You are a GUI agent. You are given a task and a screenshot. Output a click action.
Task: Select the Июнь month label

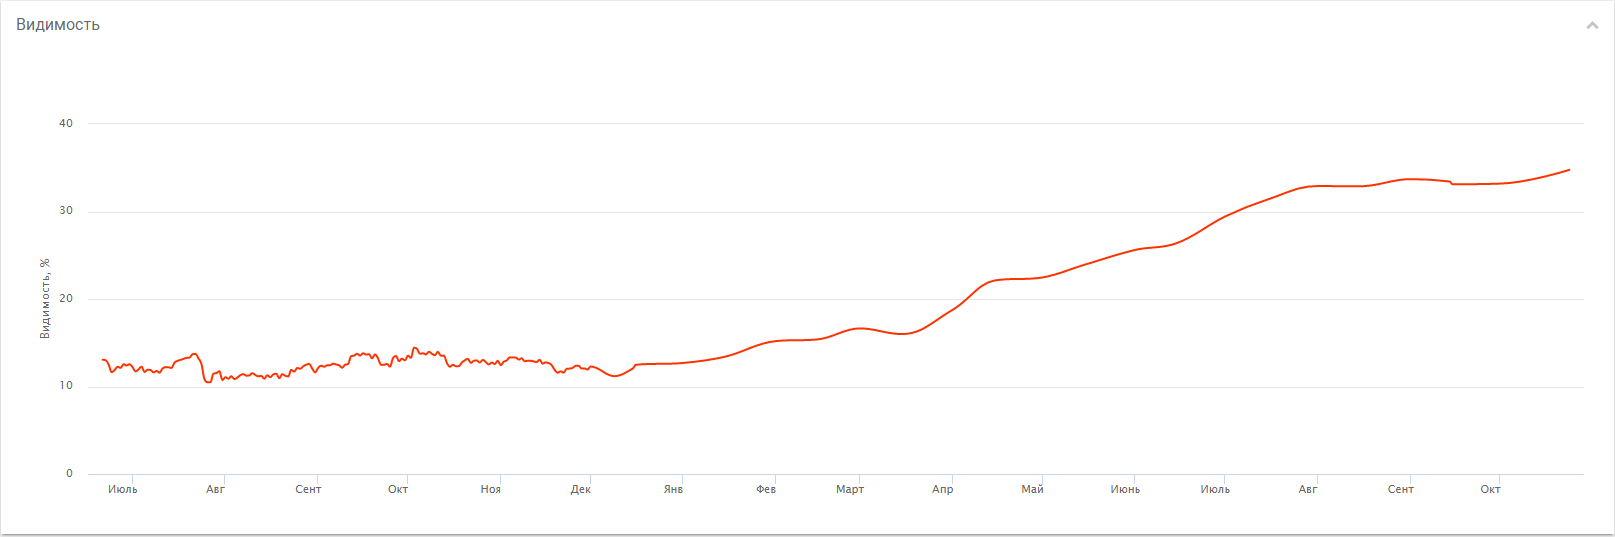pyautogui.click(x=1125, y=489)
